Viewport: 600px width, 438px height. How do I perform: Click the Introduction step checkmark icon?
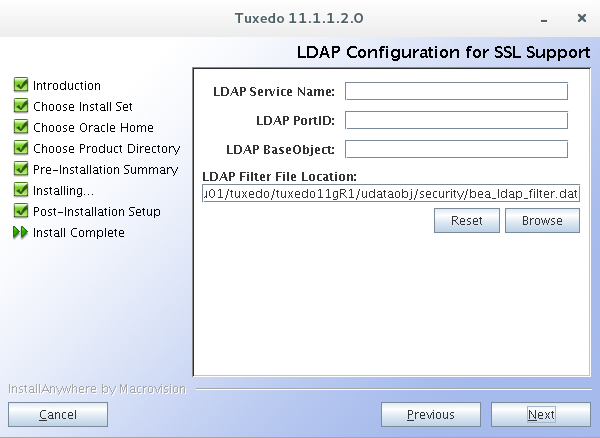click(21, 85)
